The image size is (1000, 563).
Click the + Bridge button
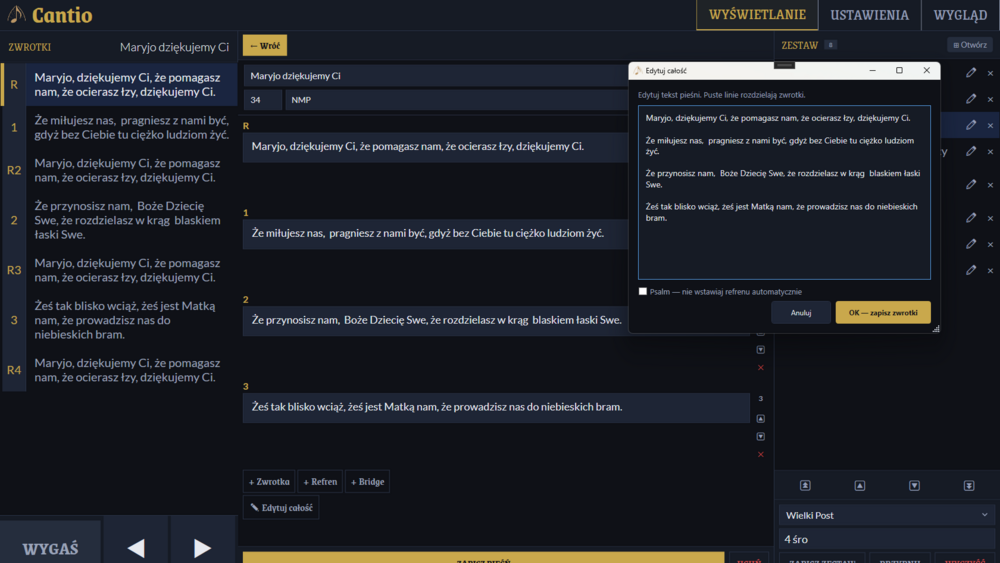coord(367,481)
